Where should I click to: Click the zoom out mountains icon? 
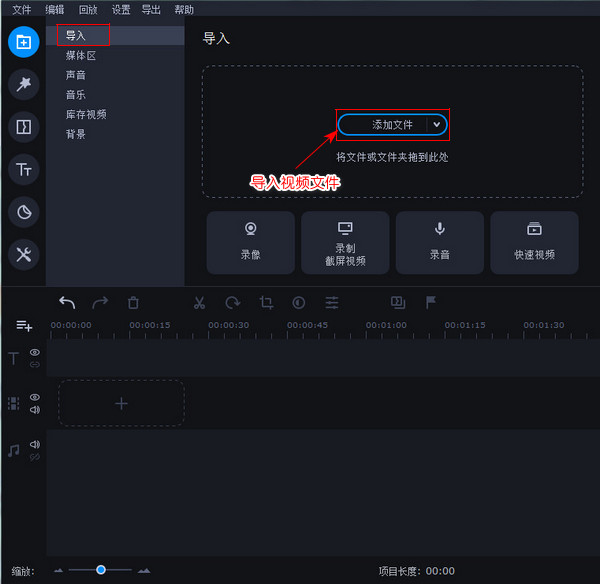[x=58, y=571]
